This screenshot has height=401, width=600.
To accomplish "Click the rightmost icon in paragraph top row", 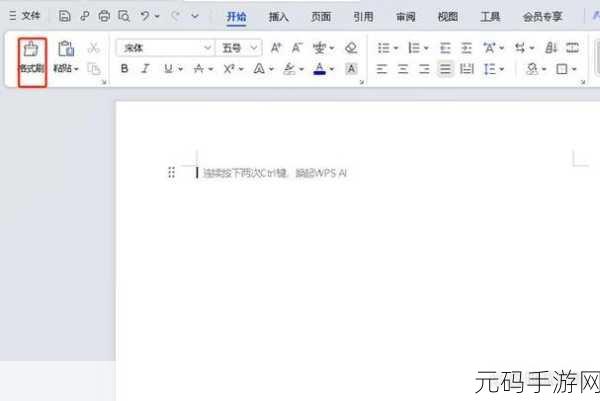I will tap(572, 48).
